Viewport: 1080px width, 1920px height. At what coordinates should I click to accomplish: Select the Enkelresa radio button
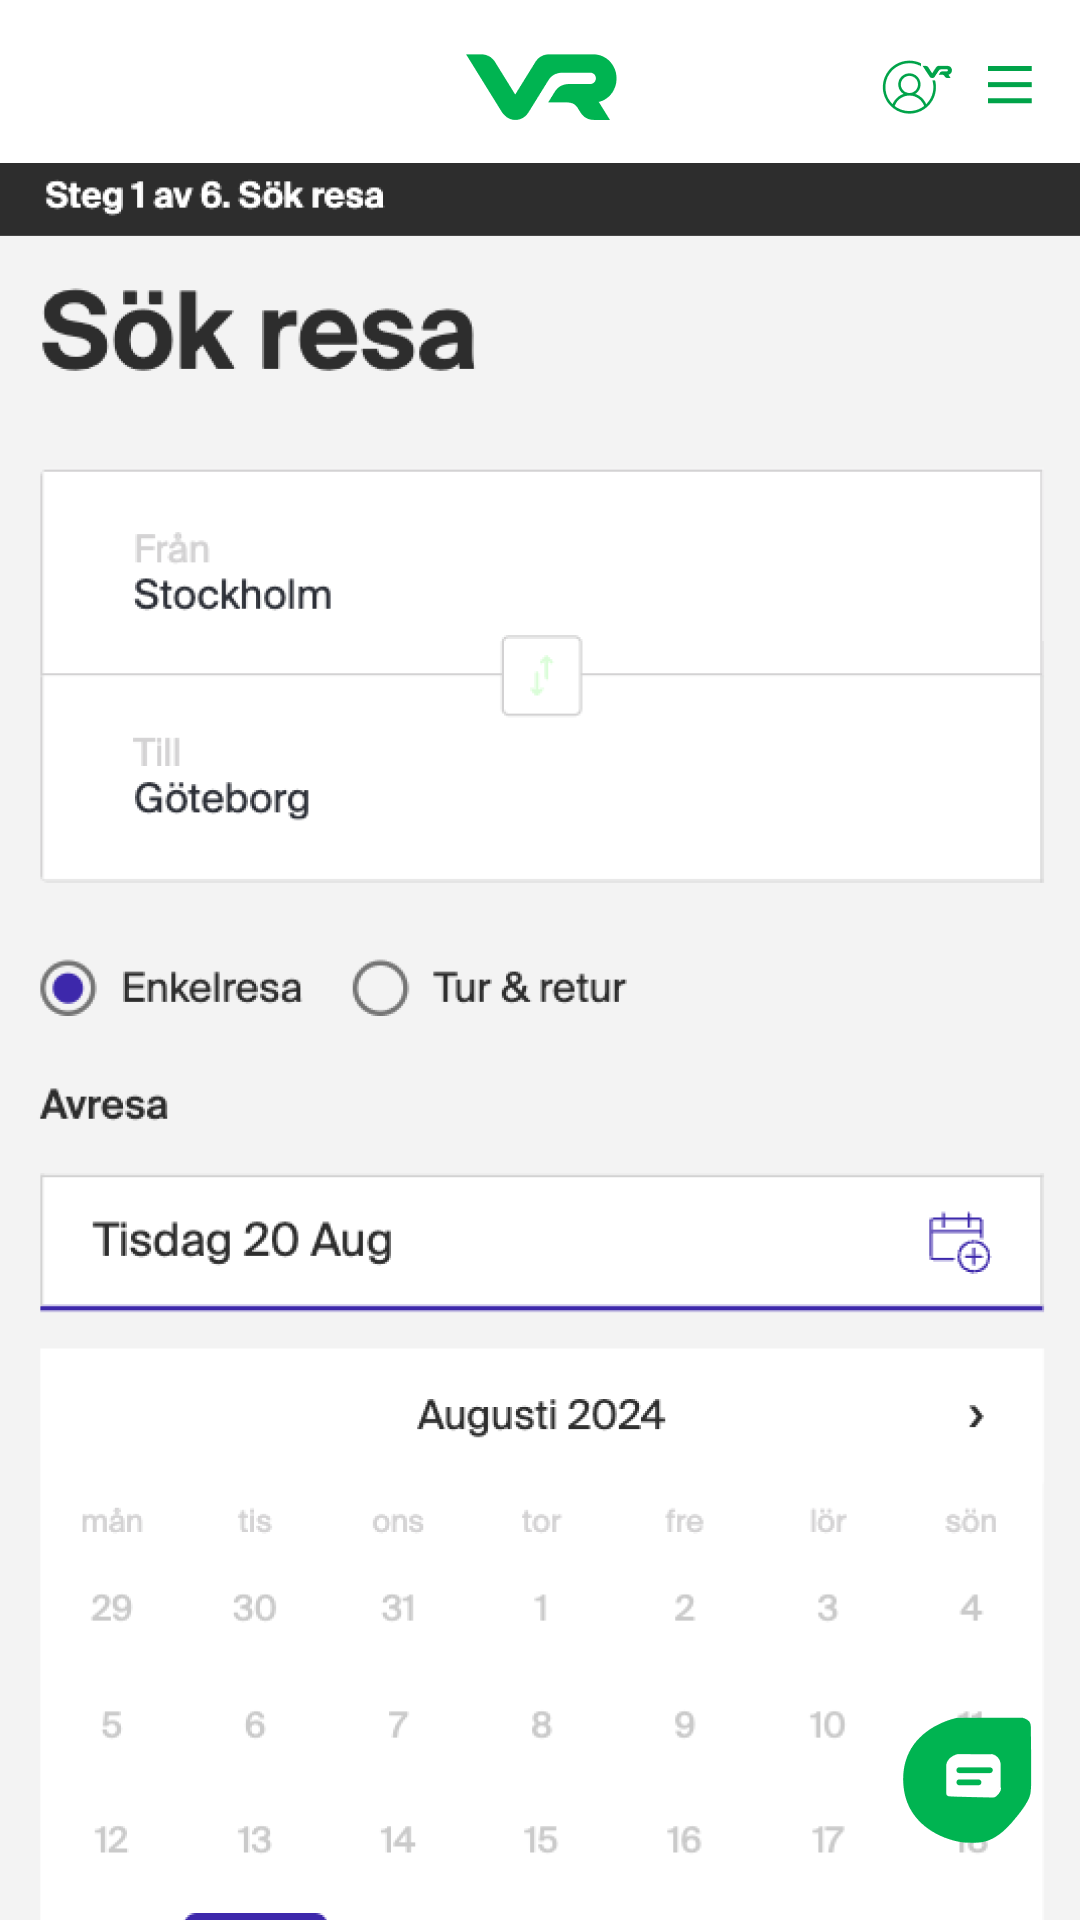tap(69, 988)
